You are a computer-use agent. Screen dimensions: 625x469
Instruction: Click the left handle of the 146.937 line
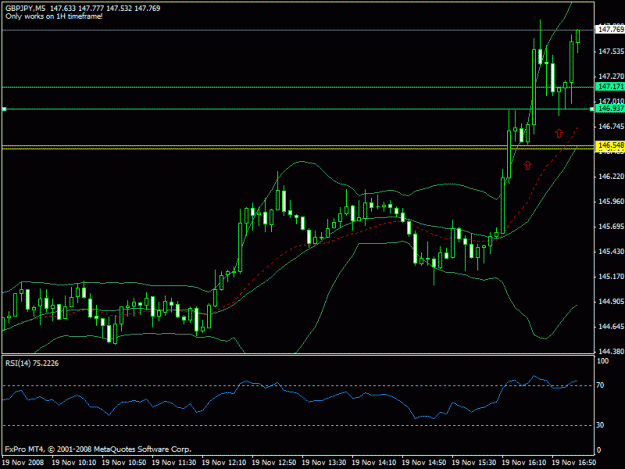tap(4, 109)
